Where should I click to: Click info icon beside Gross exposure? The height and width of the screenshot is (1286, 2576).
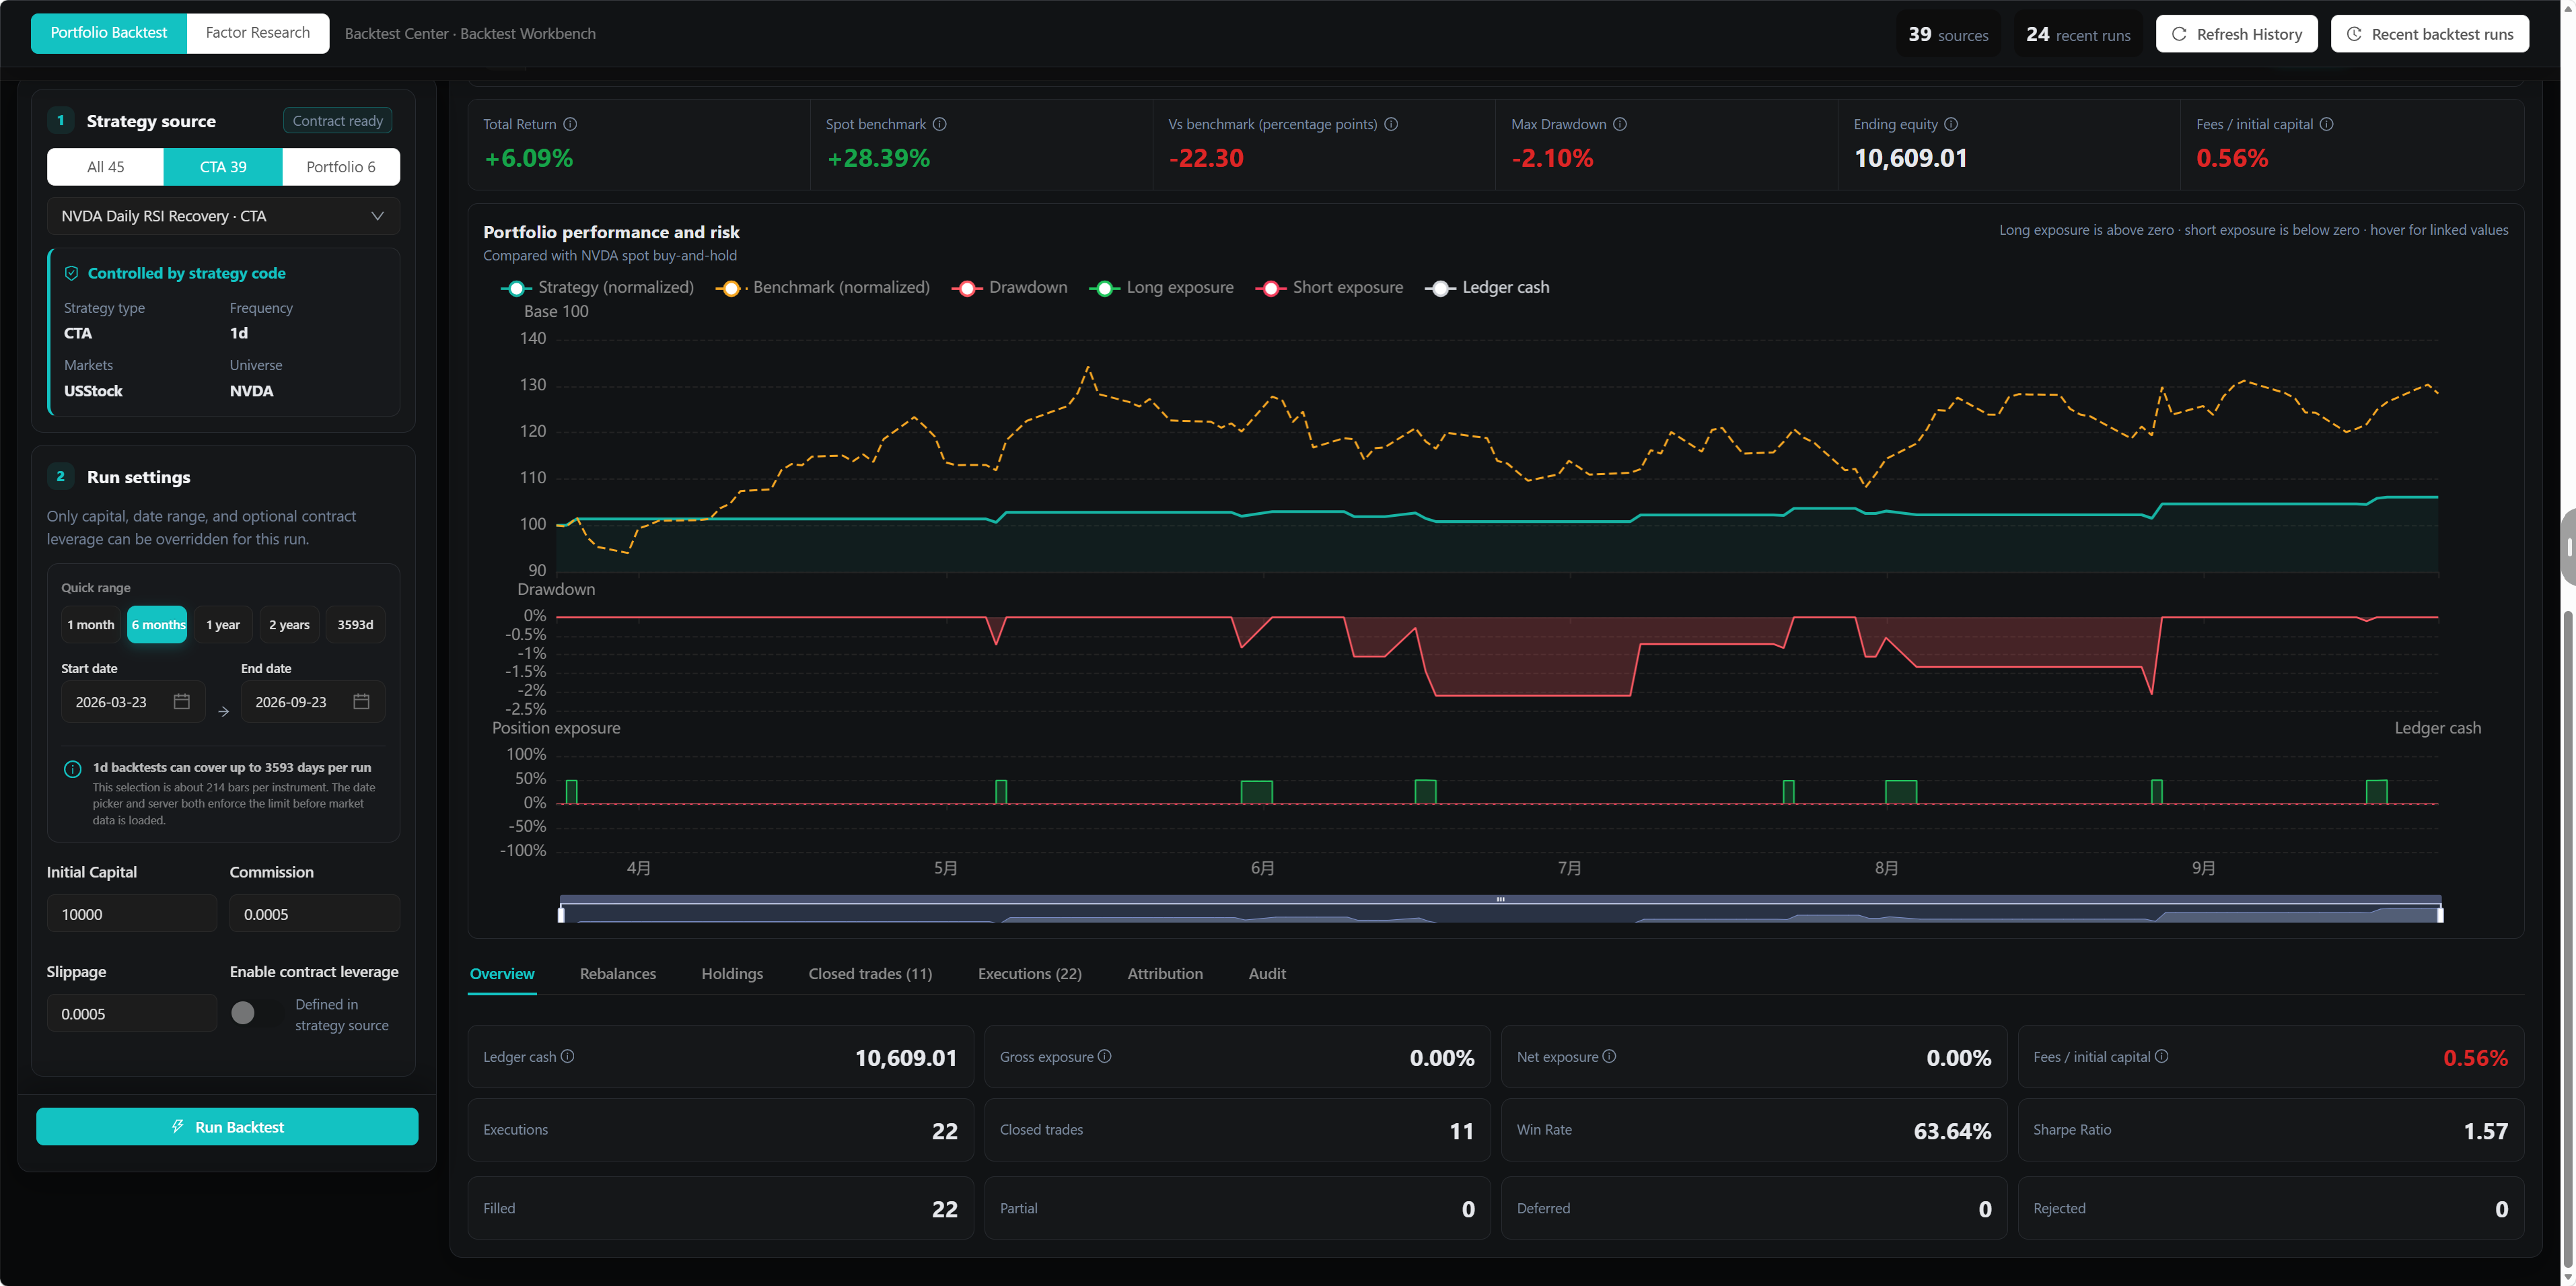1105,1056
